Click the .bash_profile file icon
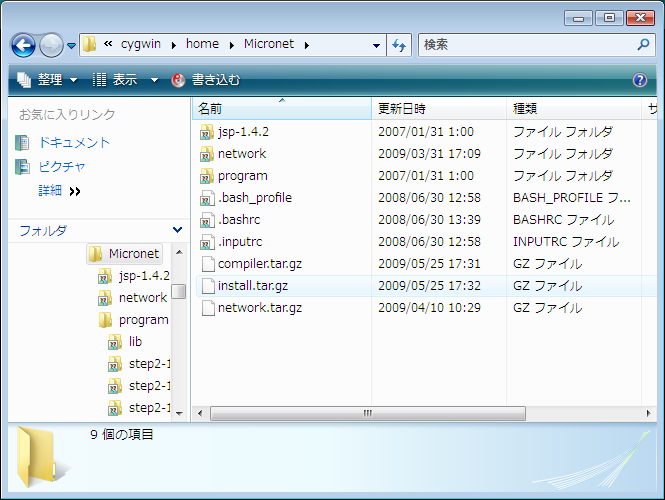This screenshot has height=500, width=665. [x=207, y=198]
